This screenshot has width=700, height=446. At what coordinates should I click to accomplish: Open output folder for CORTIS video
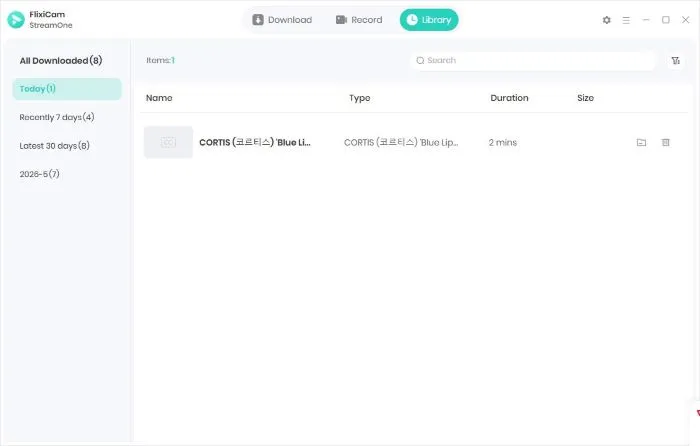point(641,142)
